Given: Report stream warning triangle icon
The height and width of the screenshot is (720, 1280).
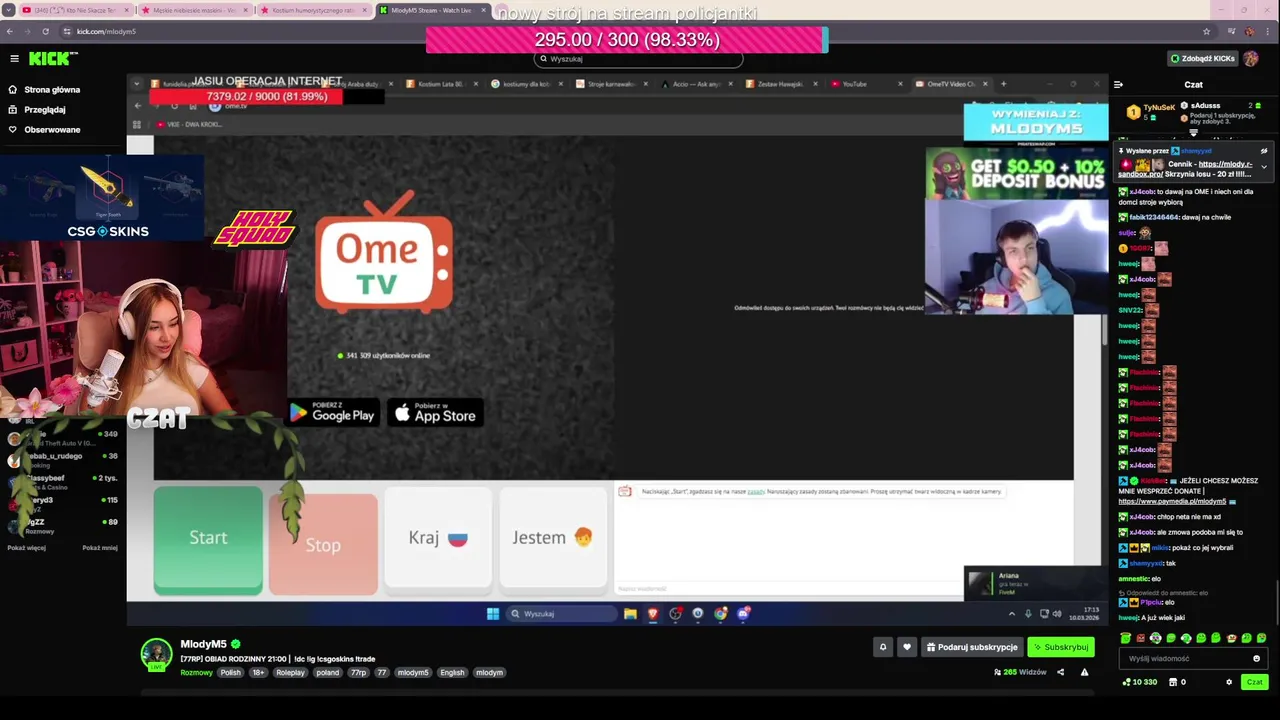Looking at the screenshot, I should tap(1084, 672).
